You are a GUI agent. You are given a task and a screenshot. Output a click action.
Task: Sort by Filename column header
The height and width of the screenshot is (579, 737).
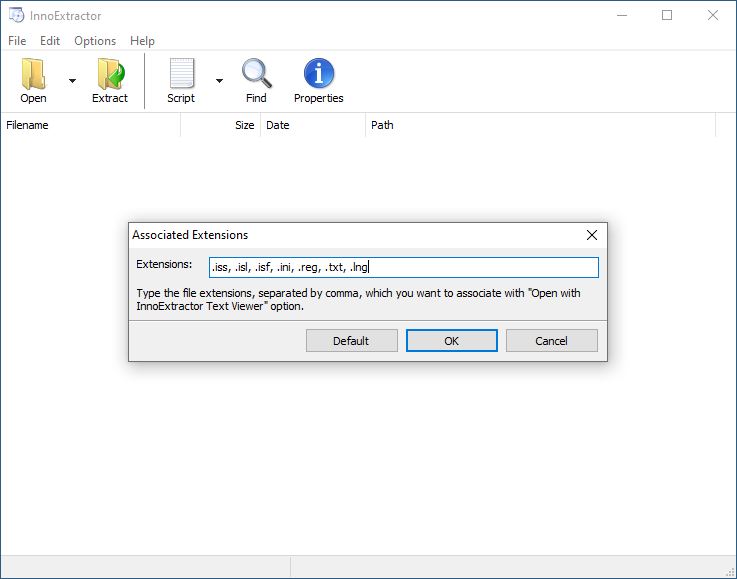(90, 125)
